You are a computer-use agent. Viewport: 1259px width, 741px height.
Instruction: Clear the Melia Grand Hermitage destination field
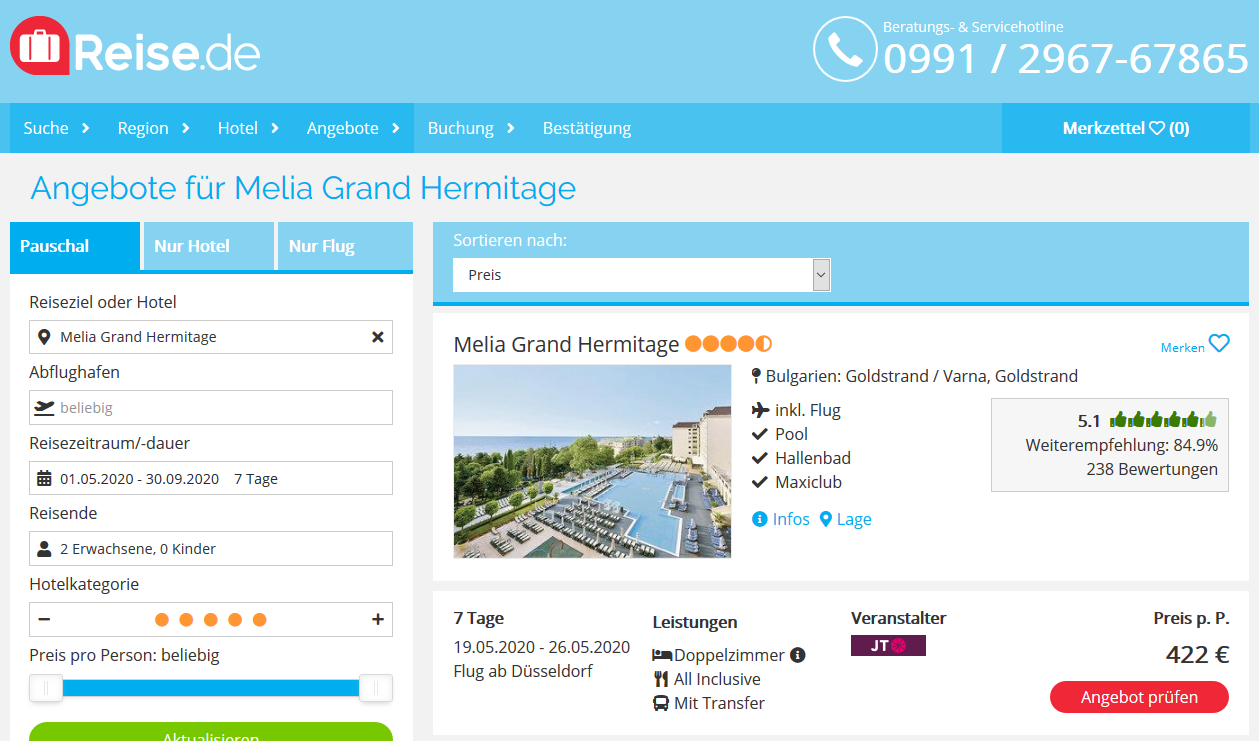(378, 337)
